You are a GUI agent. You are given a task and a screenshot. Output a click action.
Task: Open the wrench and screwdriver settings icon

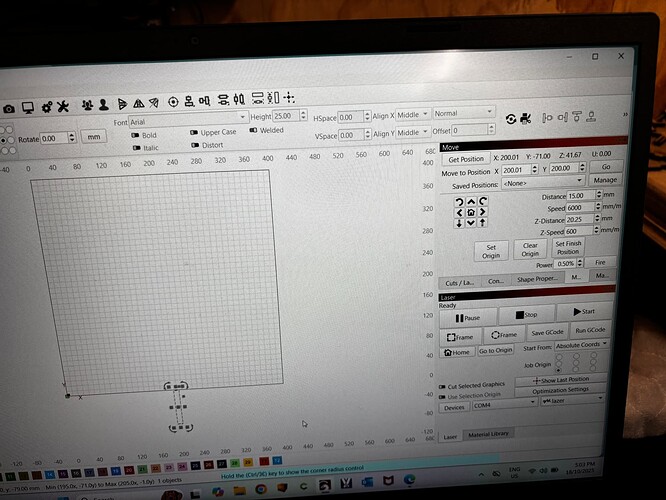click(59, 106)
